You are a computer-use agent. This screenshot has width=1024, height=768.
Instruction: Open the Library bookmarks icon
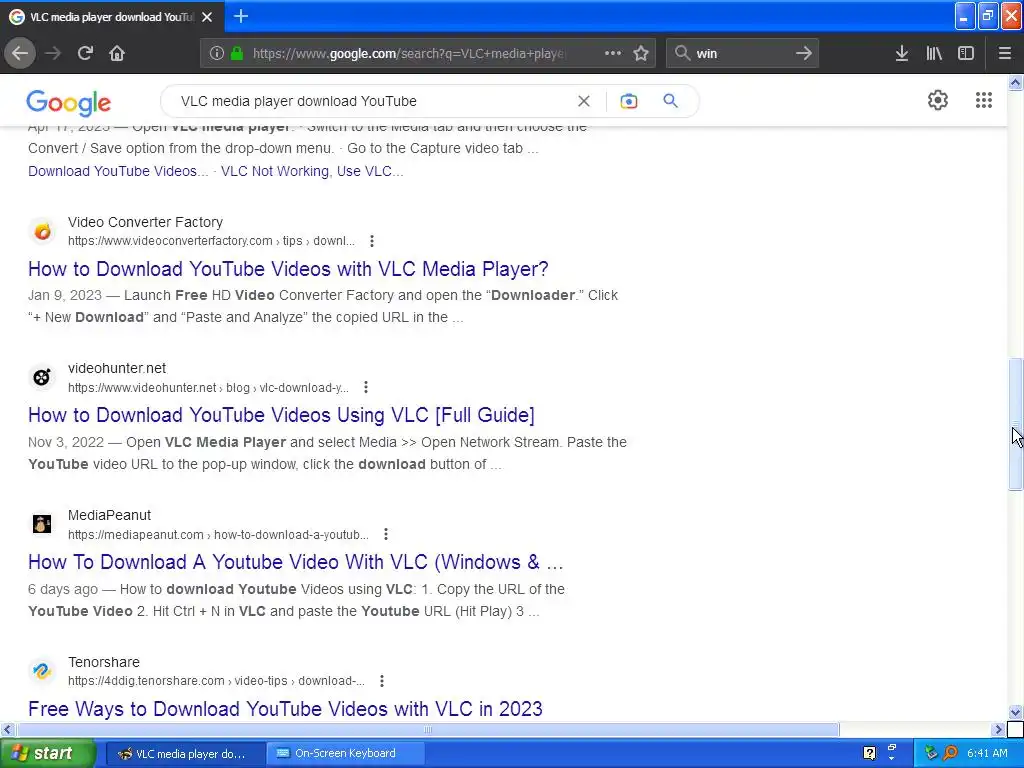coord(934,54)
